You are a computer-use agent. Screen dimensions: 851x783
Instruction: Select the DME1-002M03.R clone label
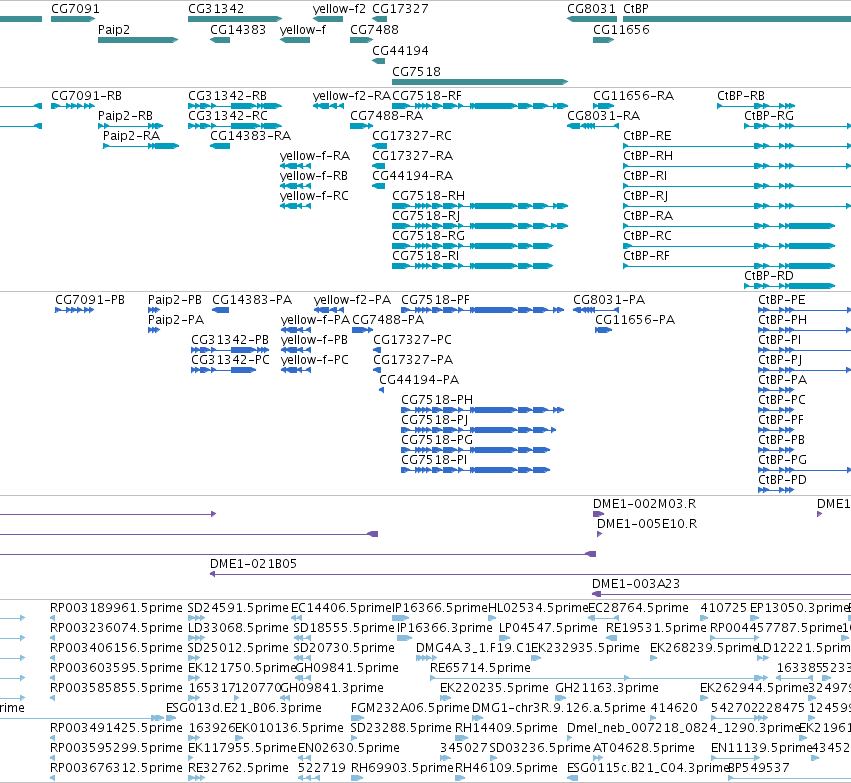coord(644,504)
